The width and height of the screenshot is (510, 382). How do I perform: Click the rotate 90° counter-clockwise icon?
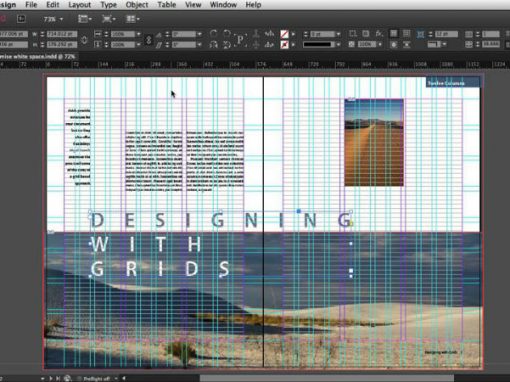(227, 33)
